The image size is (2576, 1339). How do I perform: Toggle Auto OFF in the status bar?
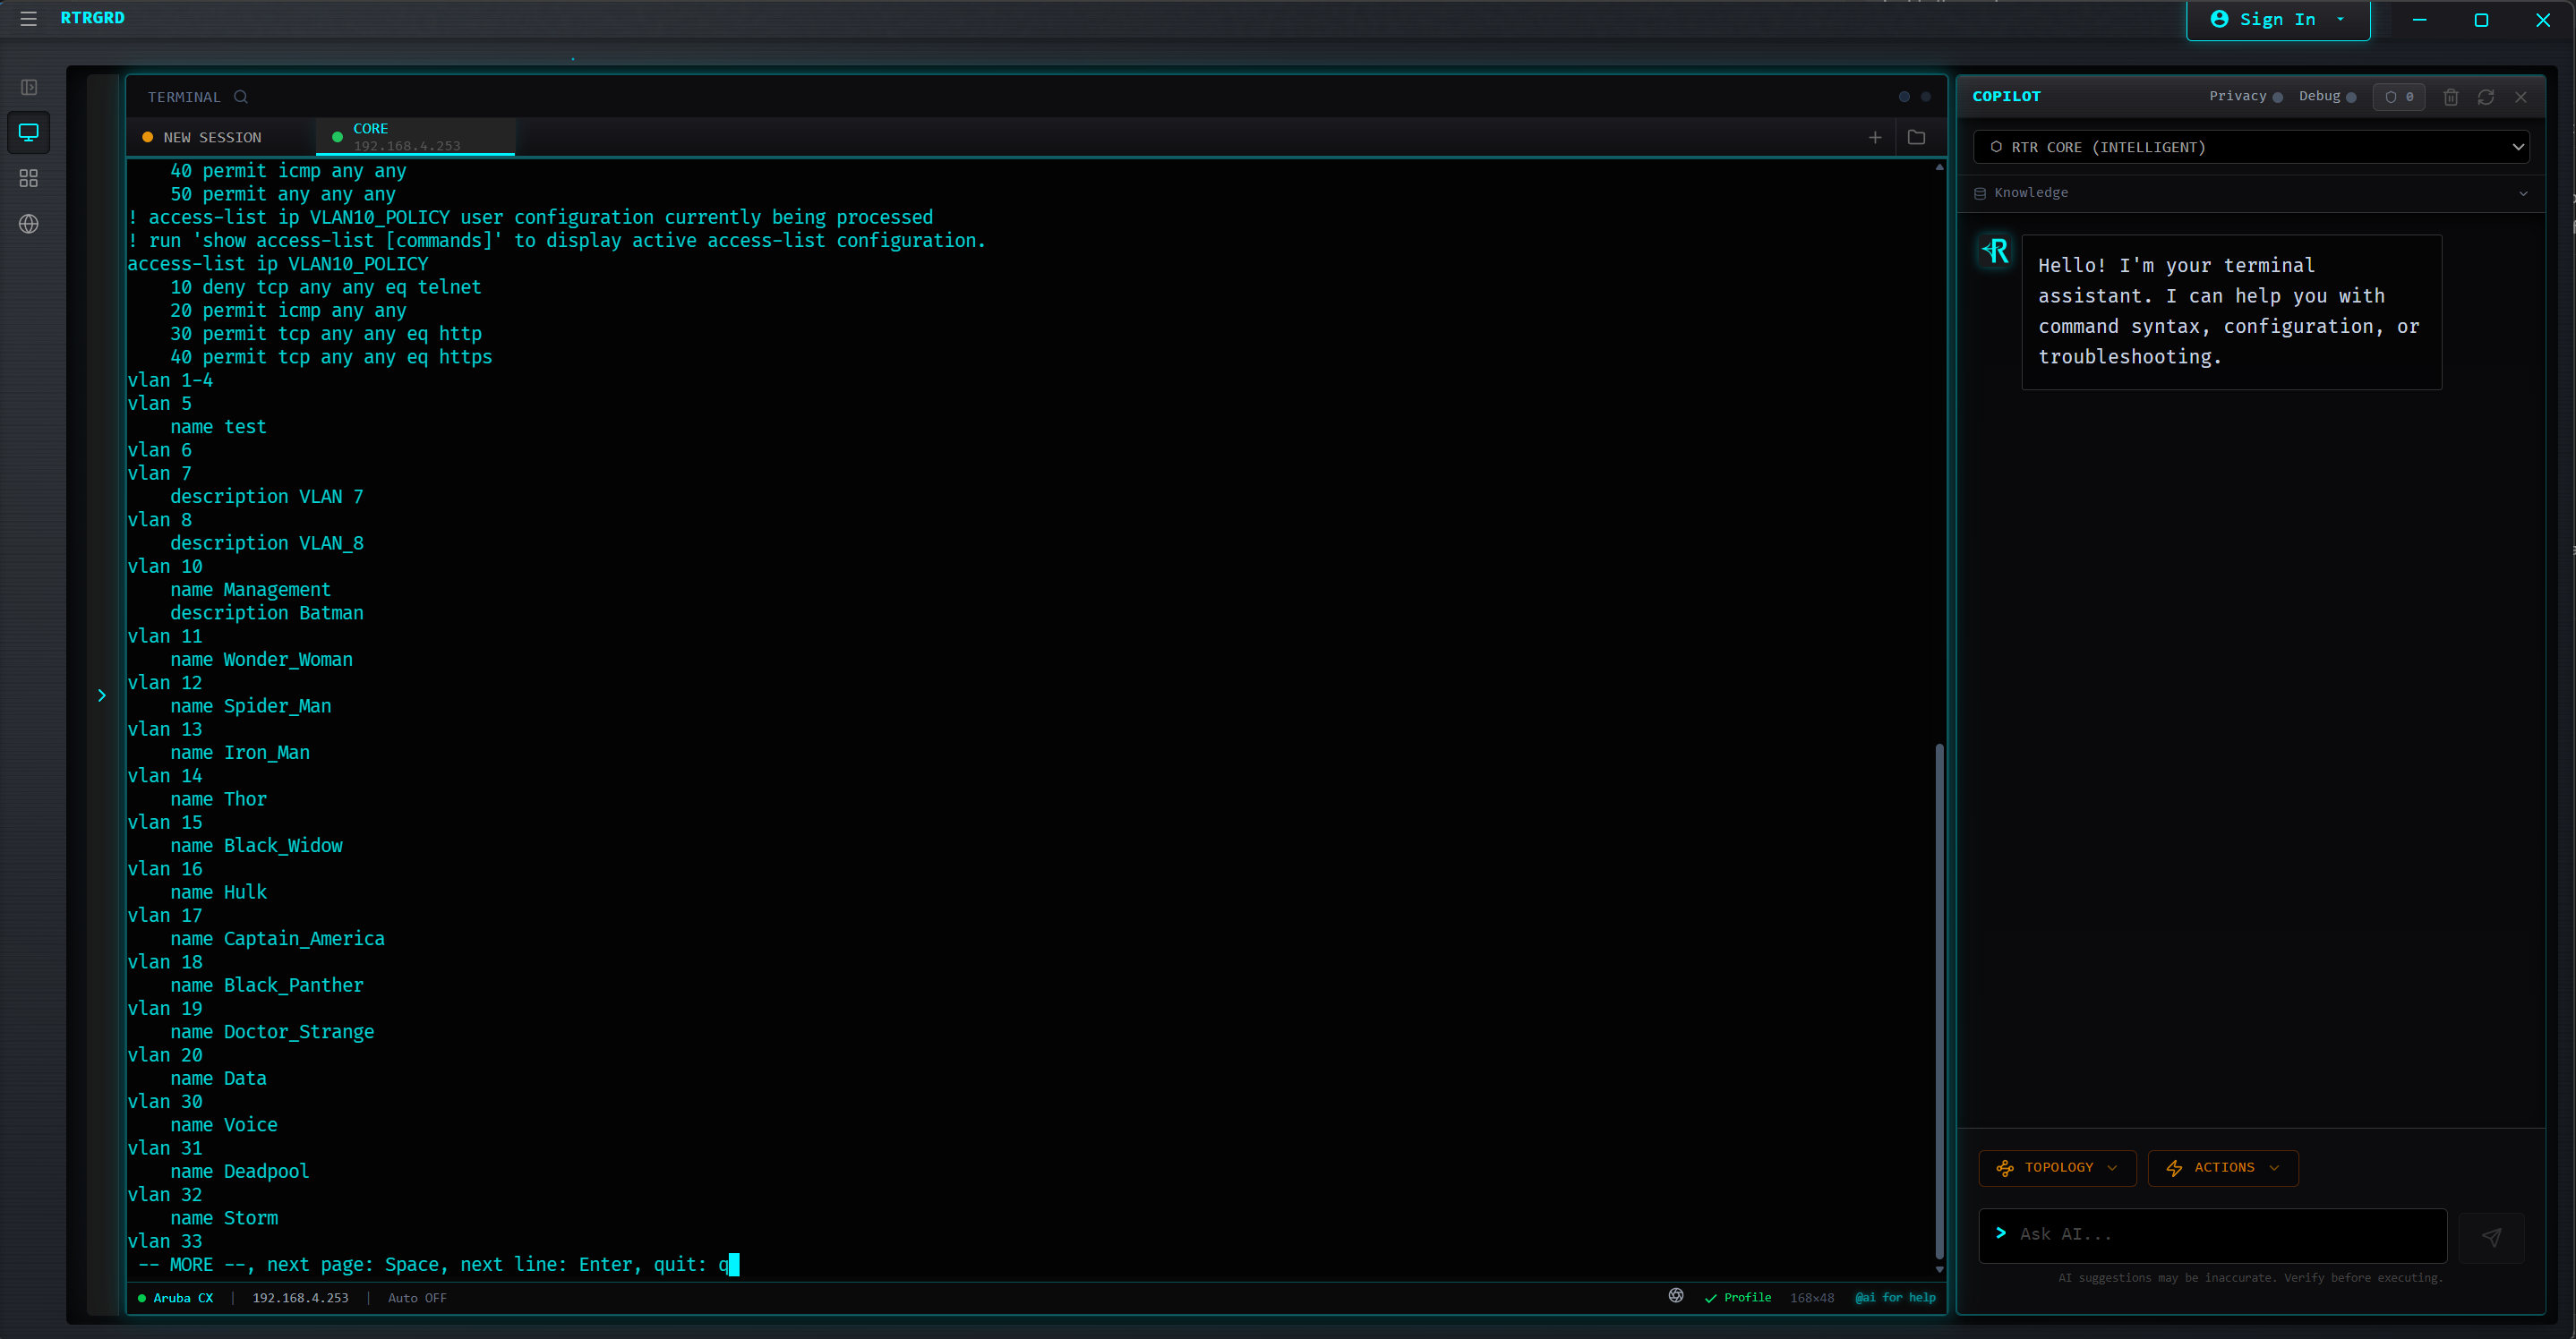pos(417,1297)
